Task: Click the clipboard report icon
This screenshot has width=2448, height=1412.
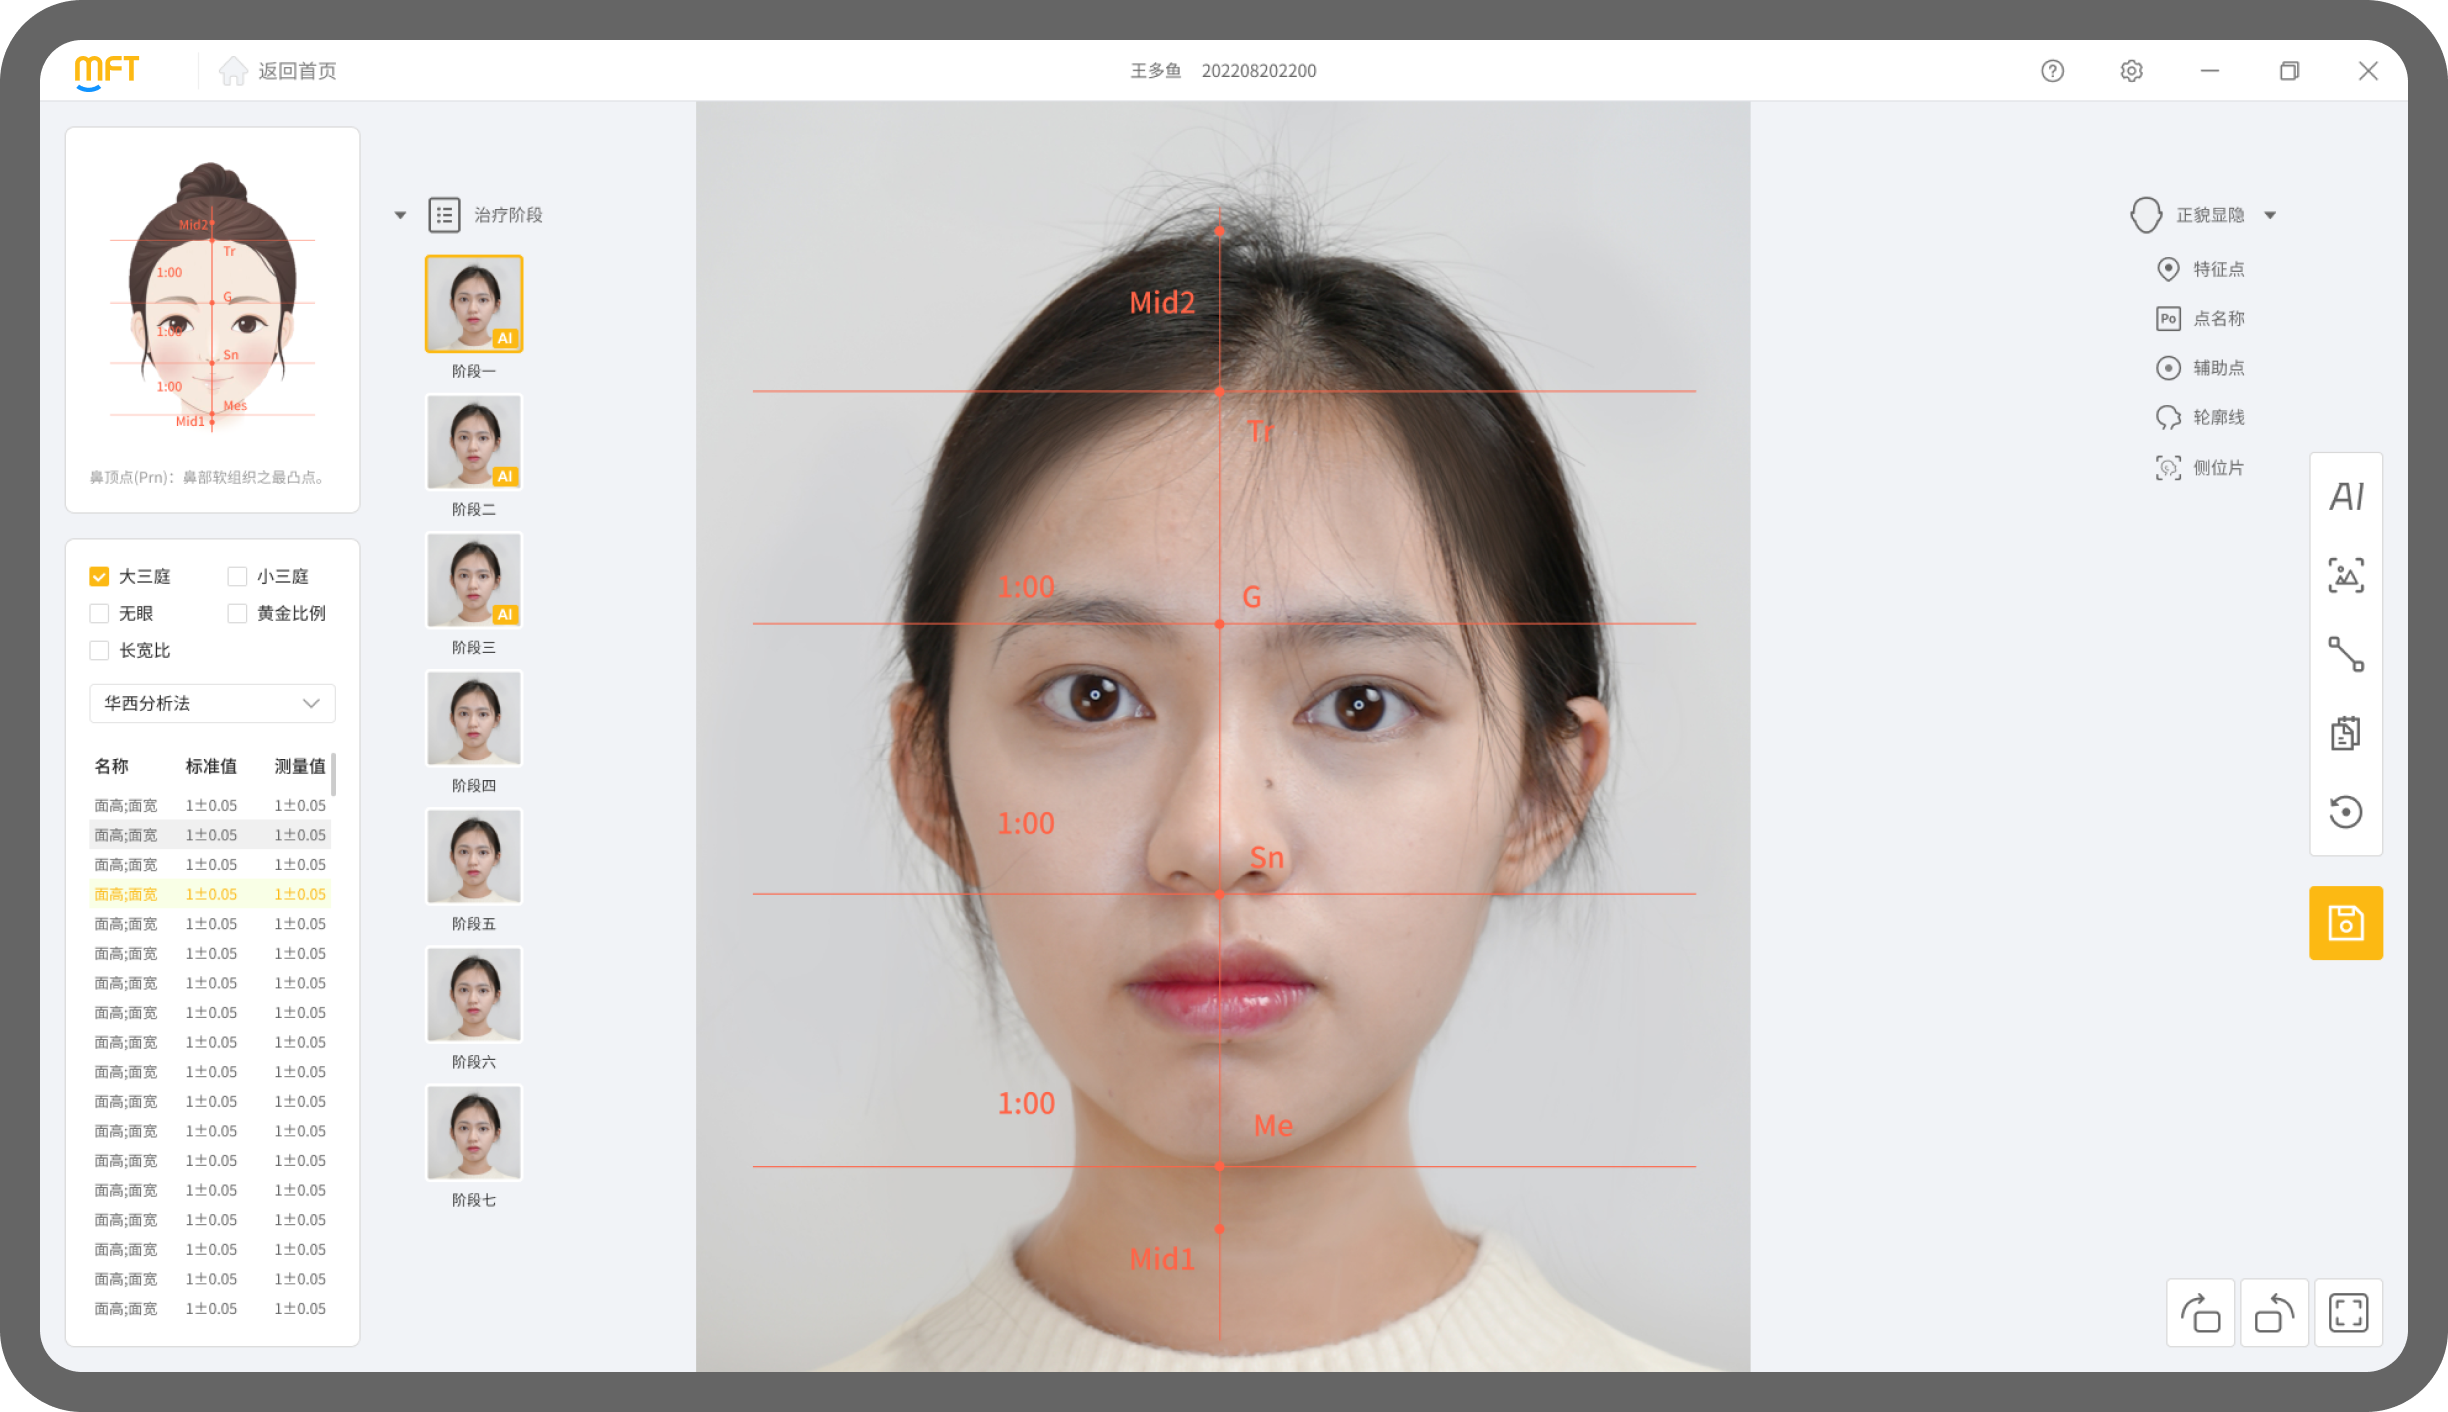Action: tap(2345, 734)
